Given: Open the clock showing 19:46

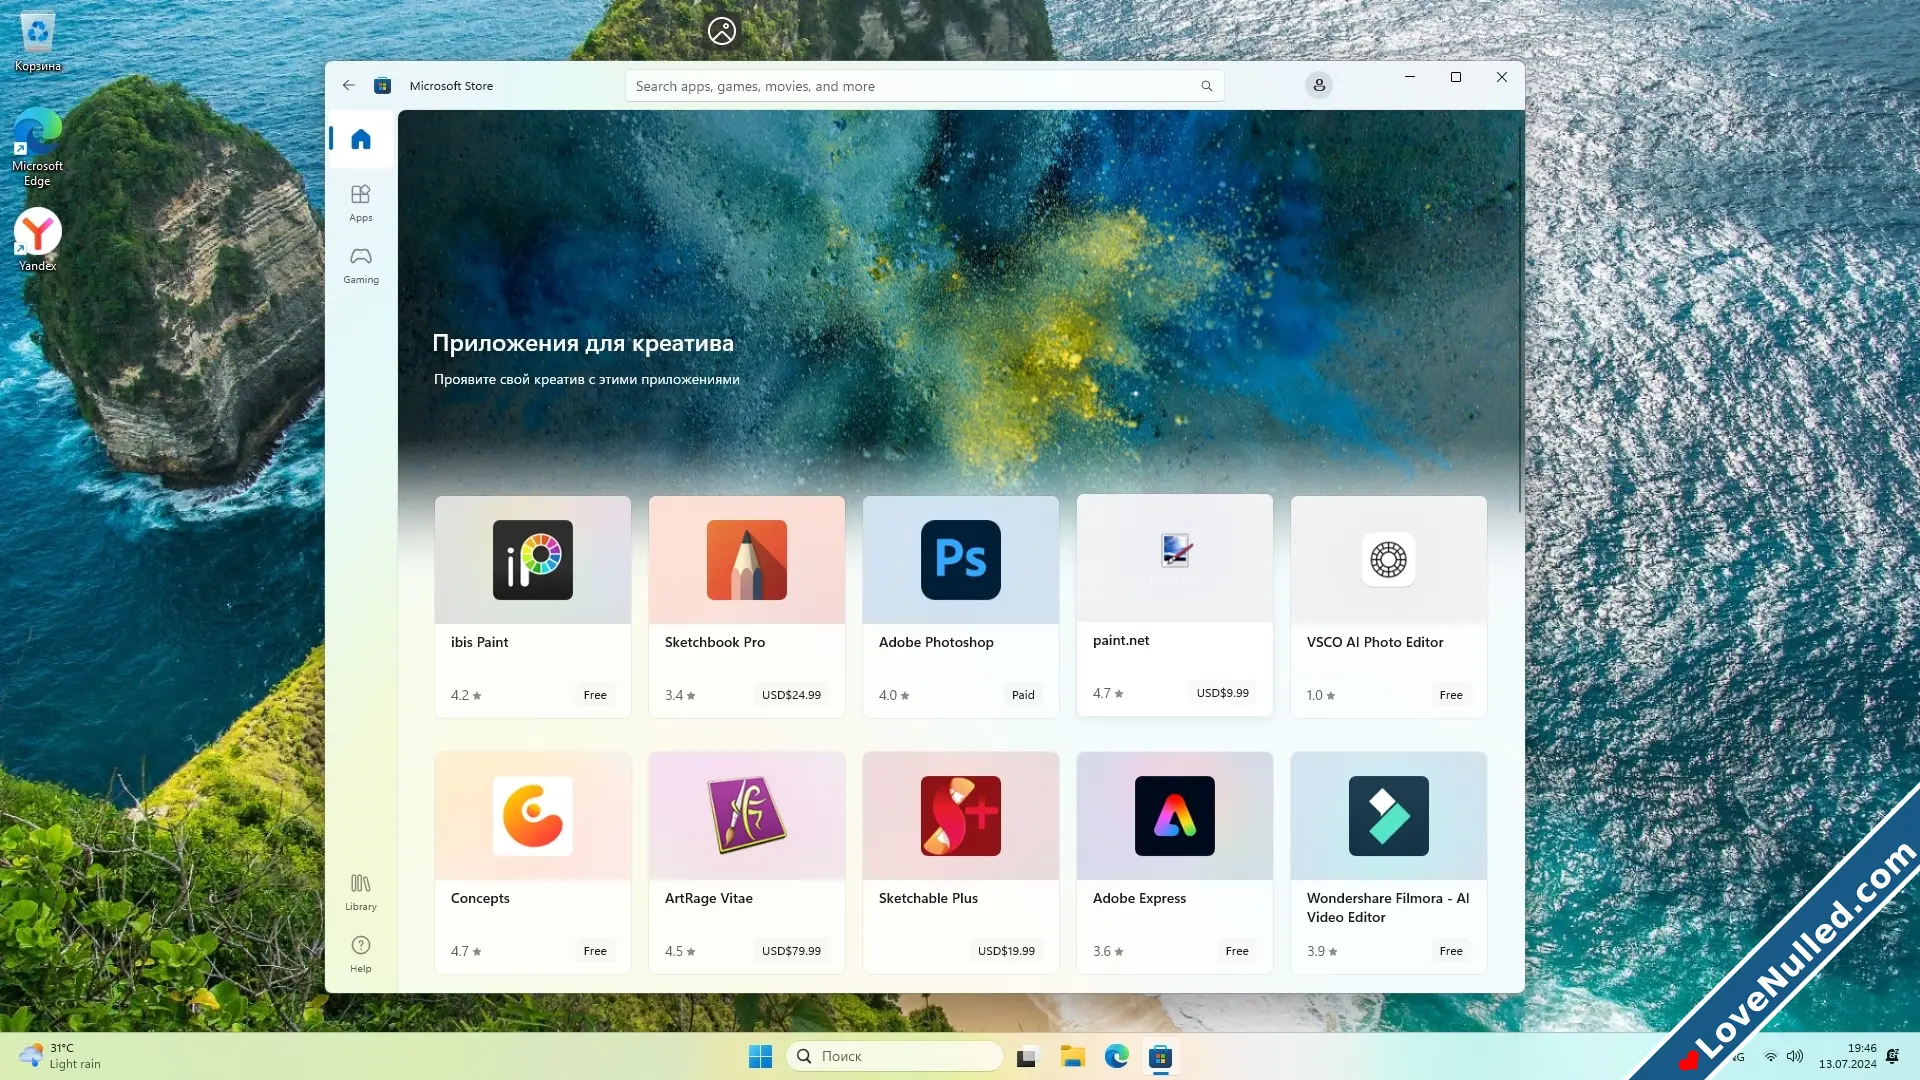Looking at the screenshot, I should click(1848, 1056).
